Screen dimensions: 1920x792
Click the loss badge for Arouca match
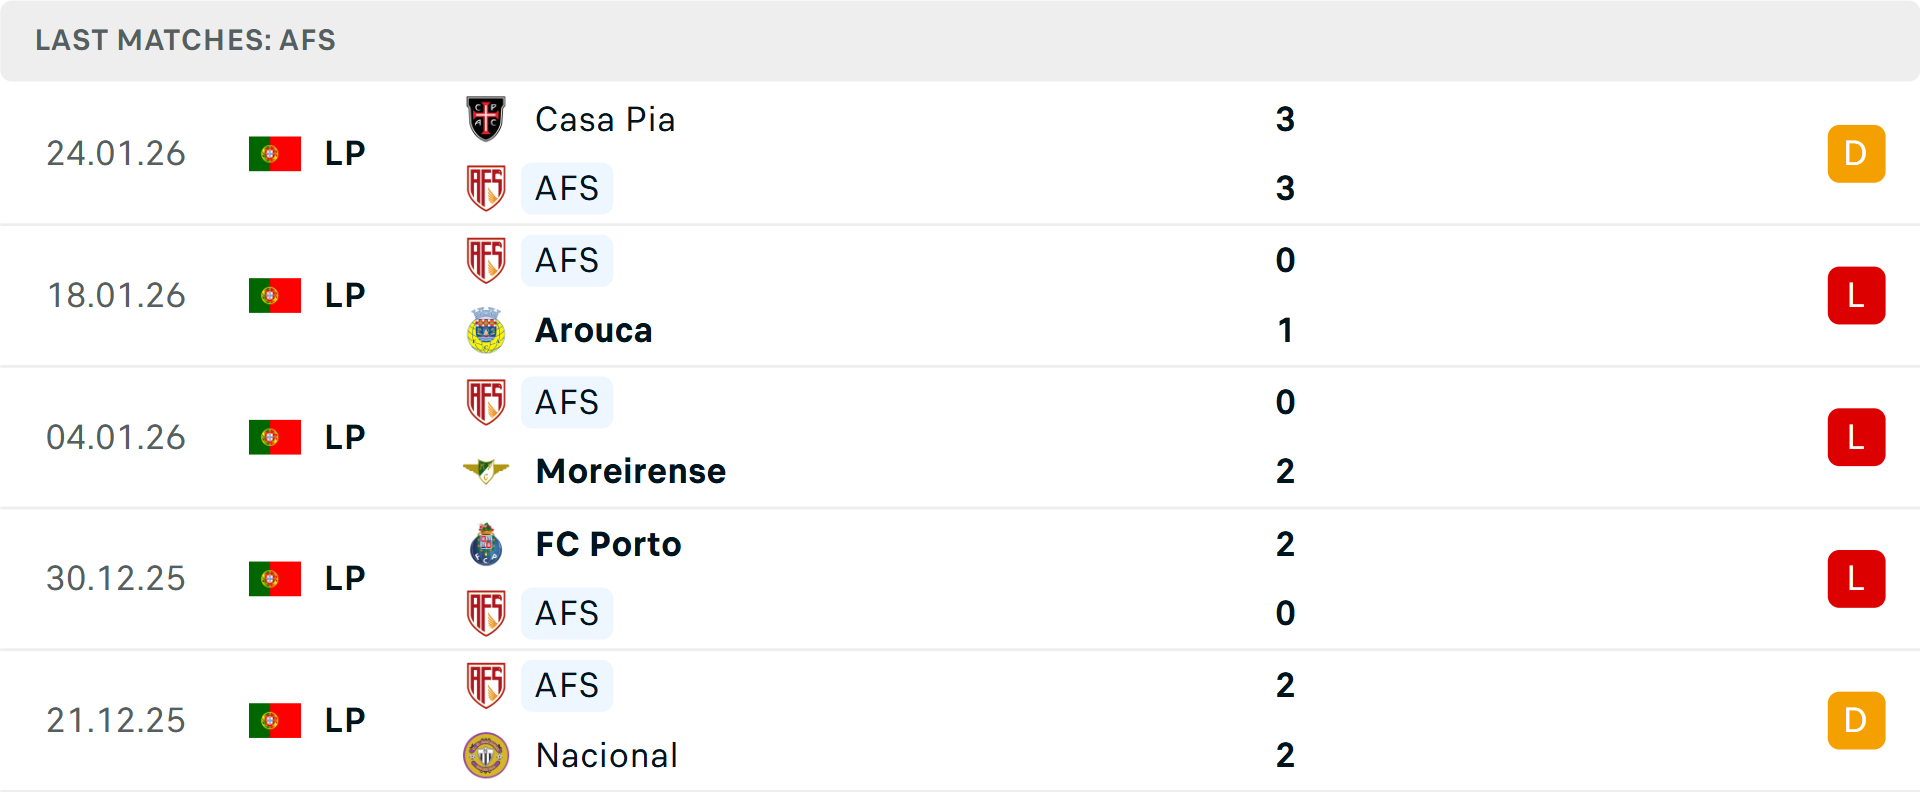[1856, 295]
